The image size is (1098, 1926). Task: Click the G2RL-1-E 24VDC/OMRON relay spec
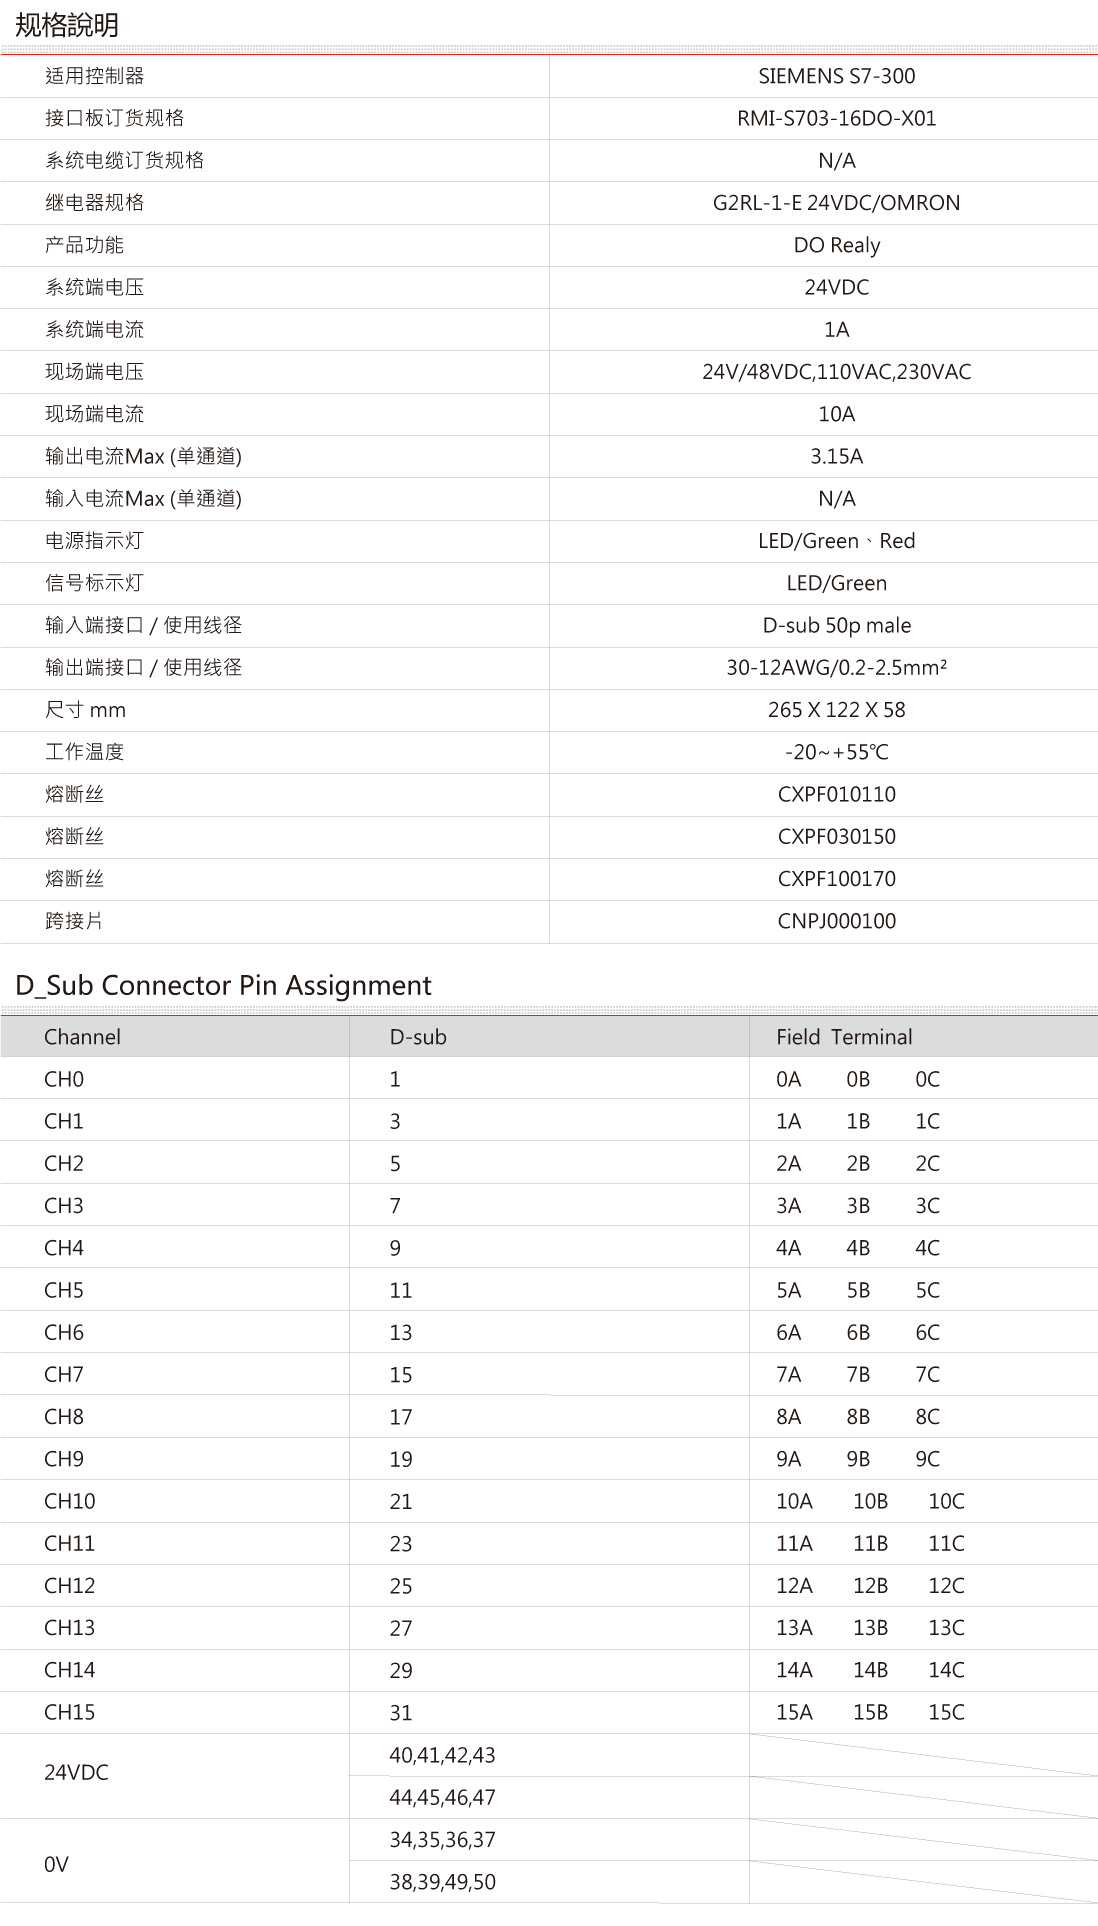point(836,203)
